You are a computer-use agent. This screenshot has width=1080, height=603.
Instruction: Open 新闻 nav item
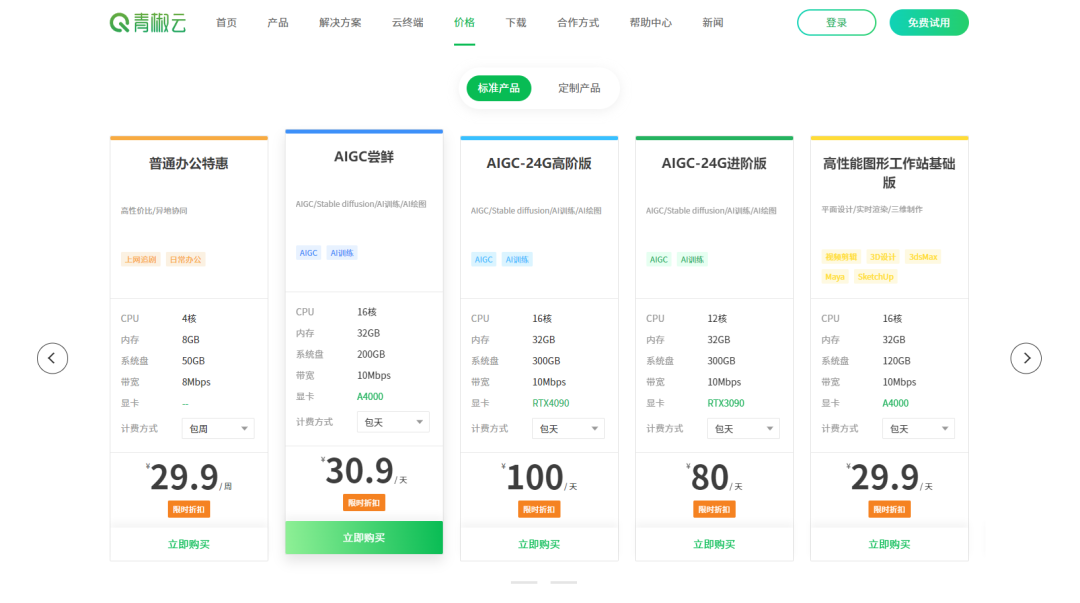coord(713,23)
